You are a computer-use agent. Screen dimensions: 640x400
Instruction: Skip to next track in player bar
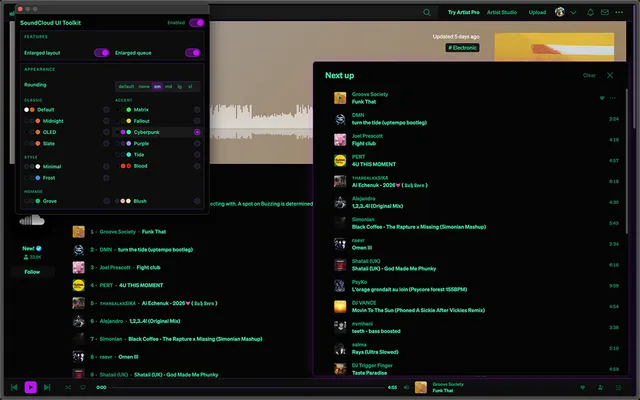tap(47, 387)
